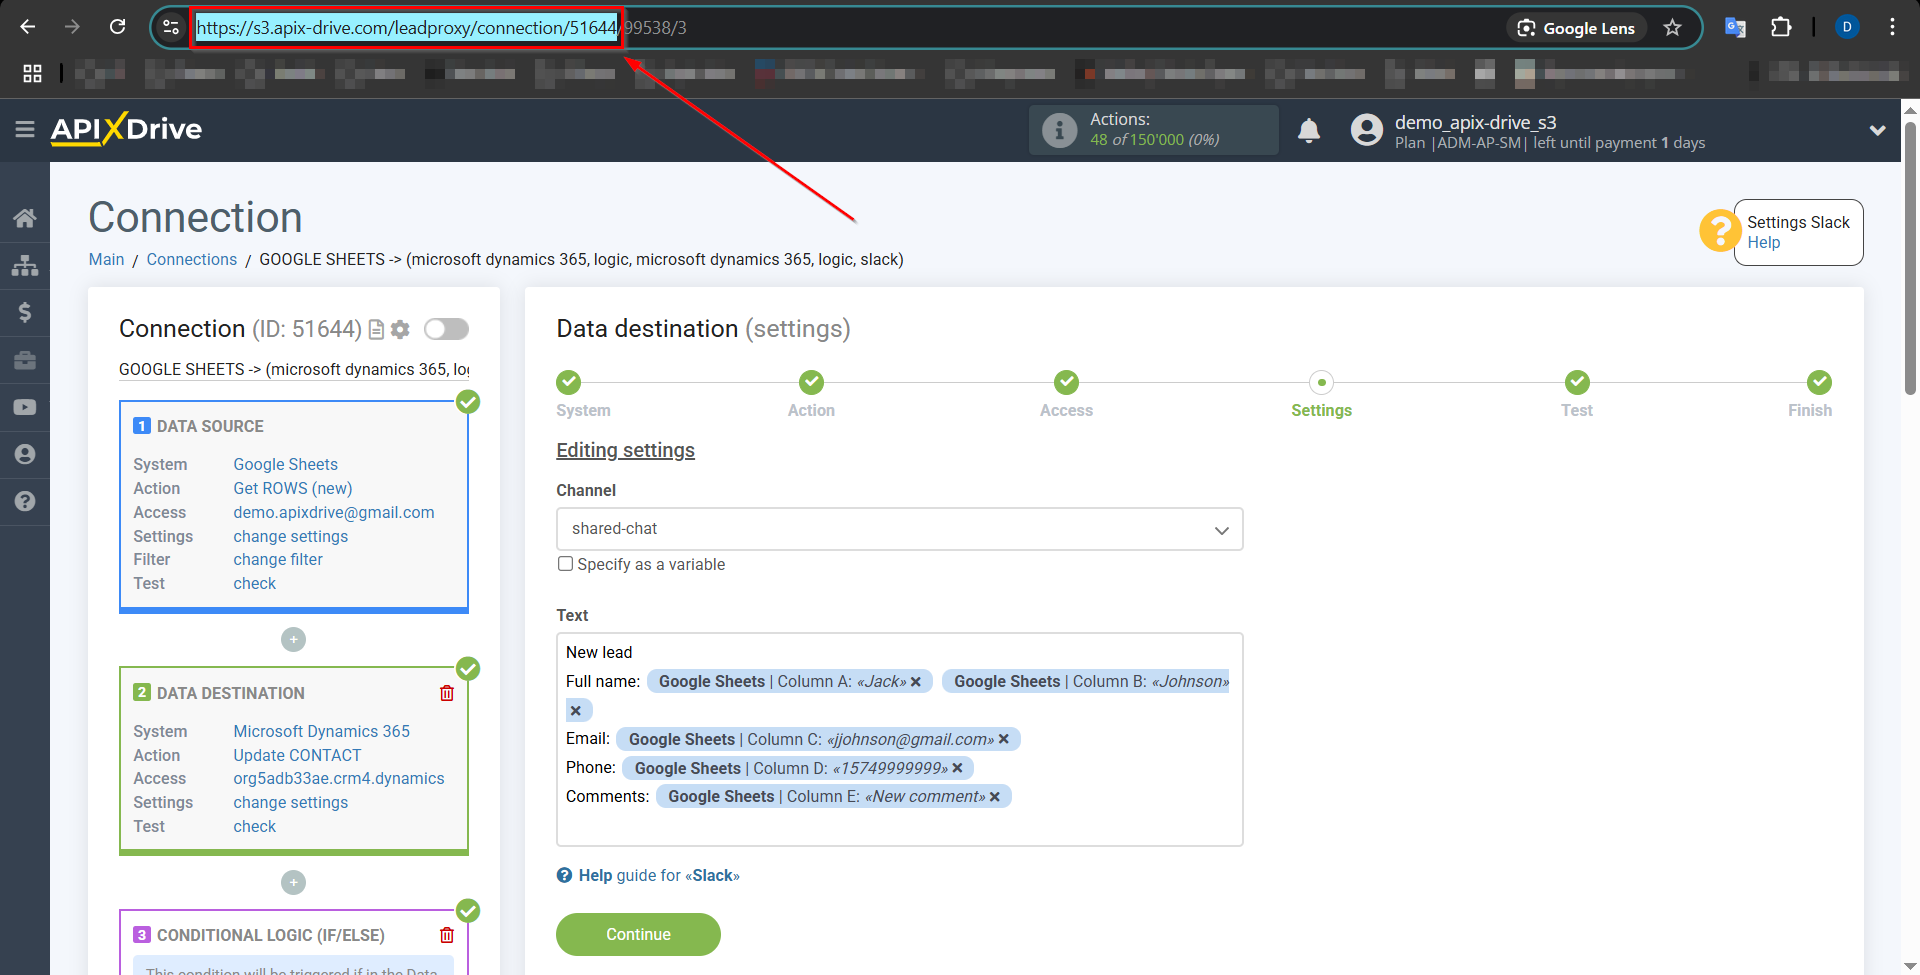1920x975 pixels.
Task: Open the notifications bell
Action: 1309,130
